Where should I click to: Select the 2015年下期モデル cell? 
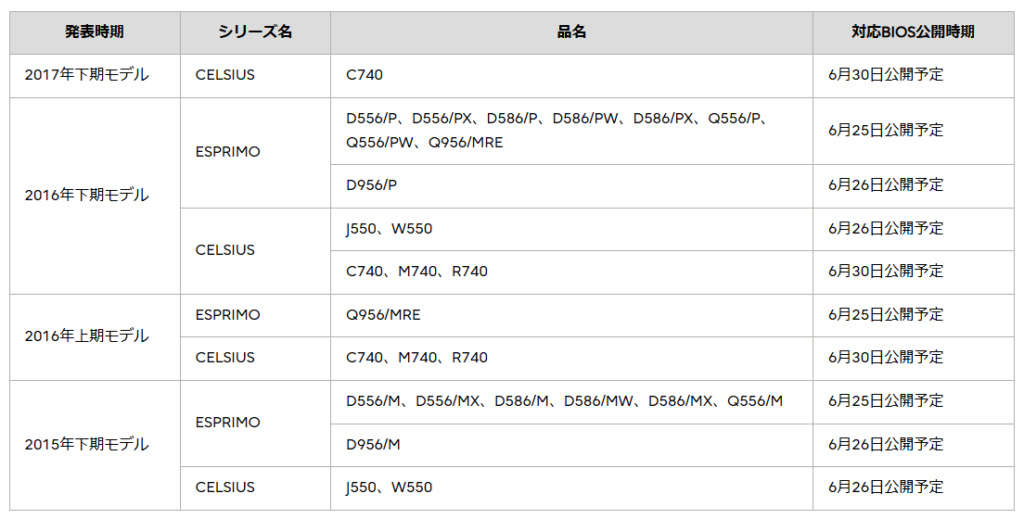coord(95,445)
